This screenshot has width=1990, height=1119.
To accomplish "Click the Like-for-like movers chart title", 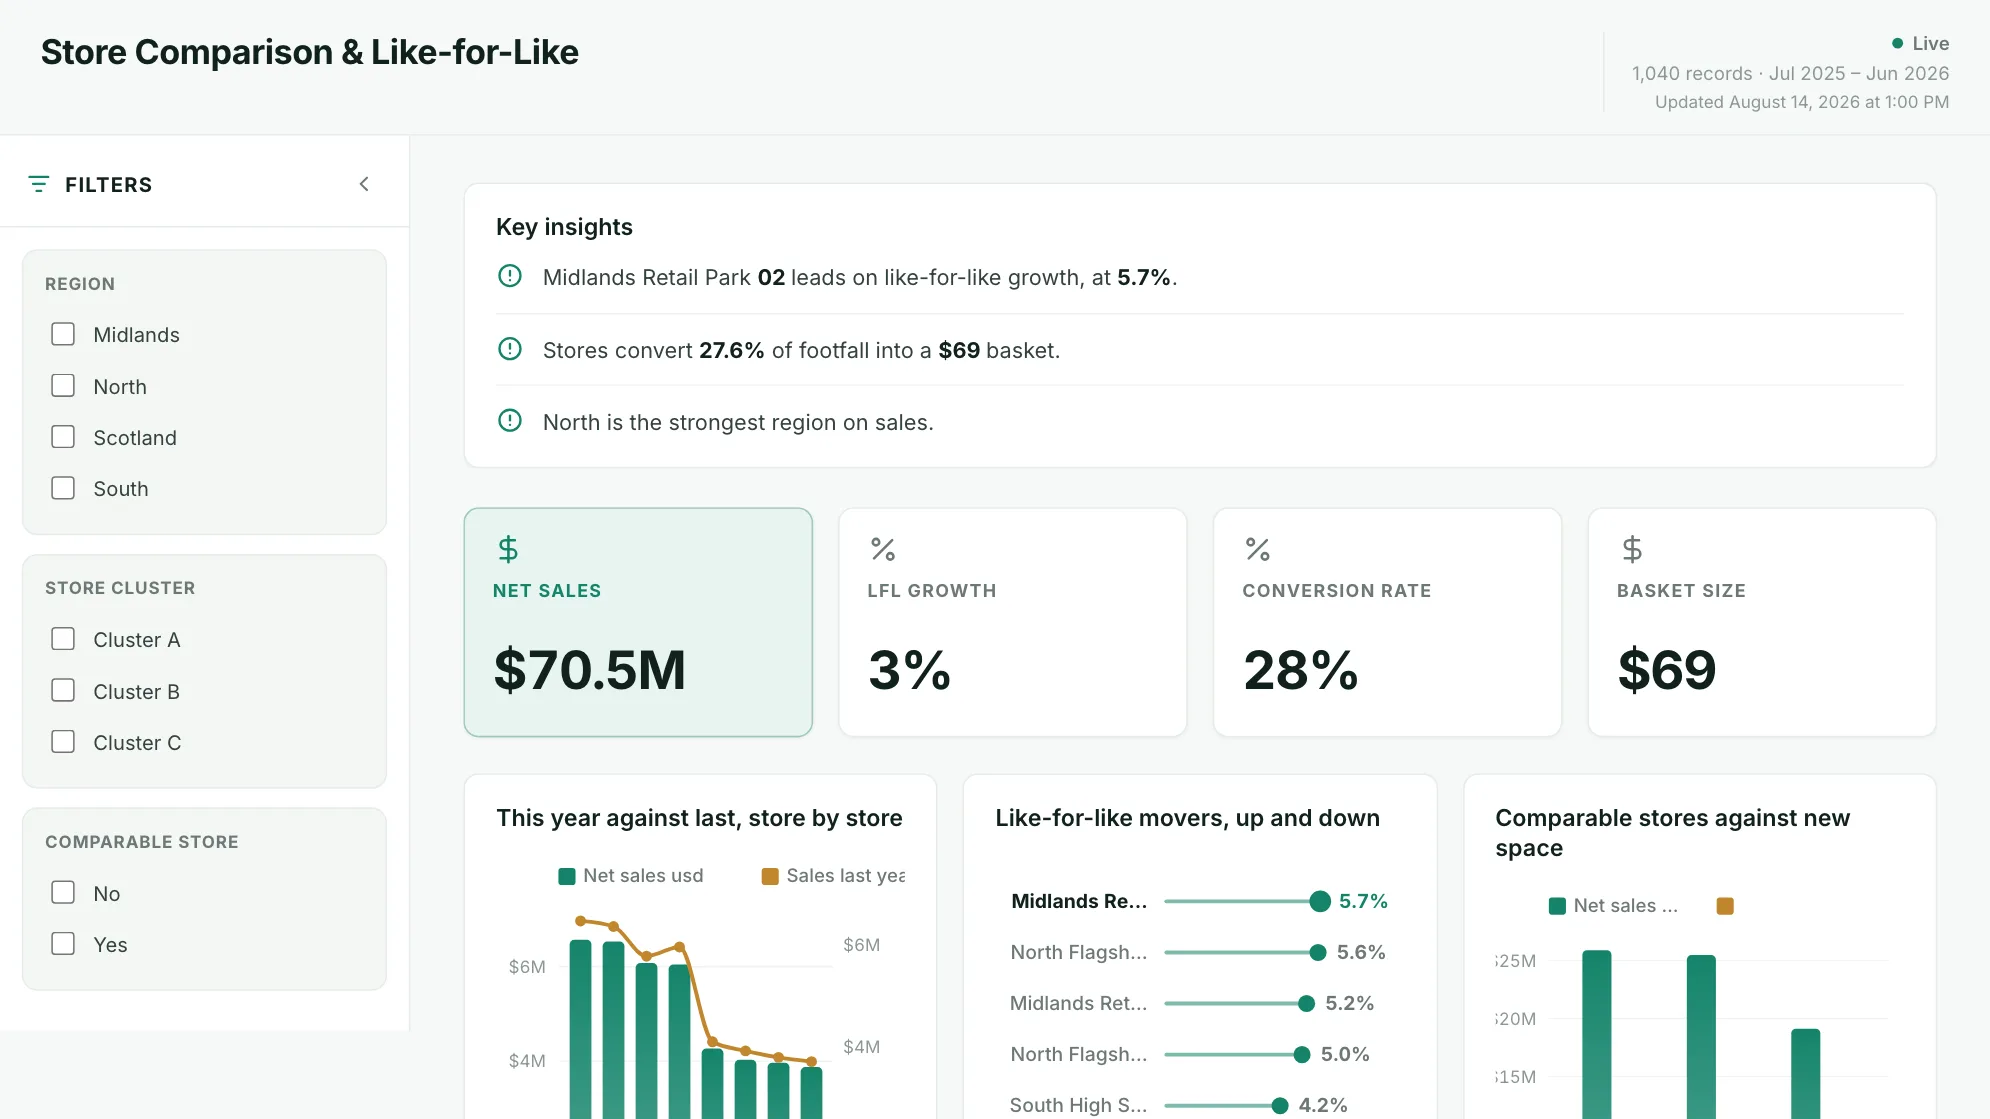I will tap(1187, 818).
